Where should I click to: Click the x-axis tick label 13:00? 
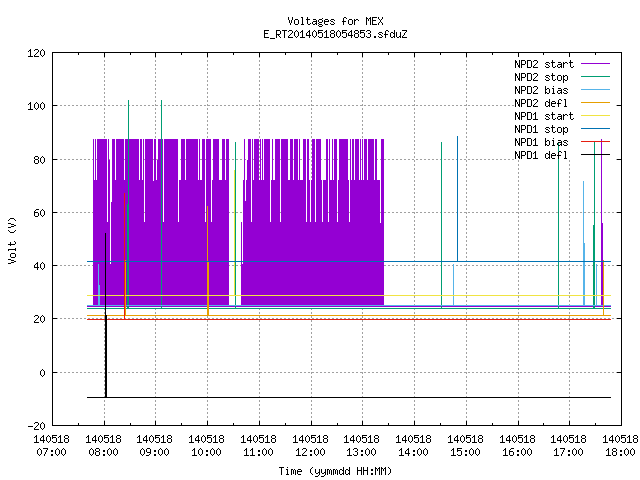361,452
